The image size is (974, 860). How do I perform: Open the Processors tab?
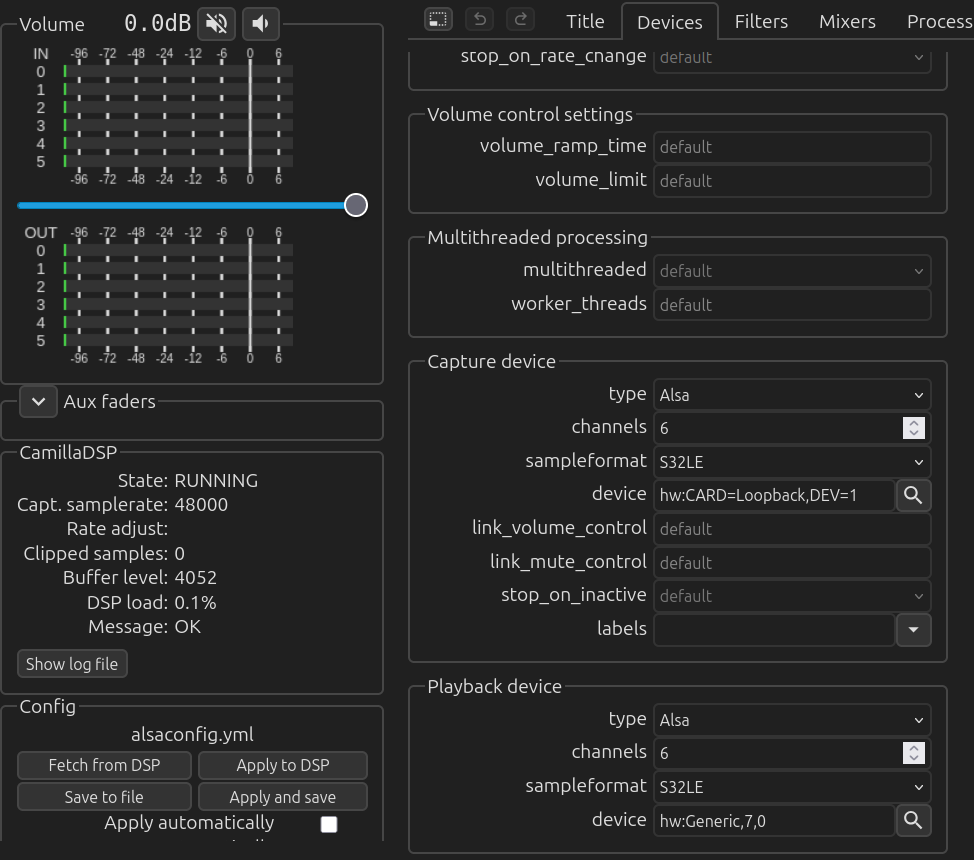[939, 22]
